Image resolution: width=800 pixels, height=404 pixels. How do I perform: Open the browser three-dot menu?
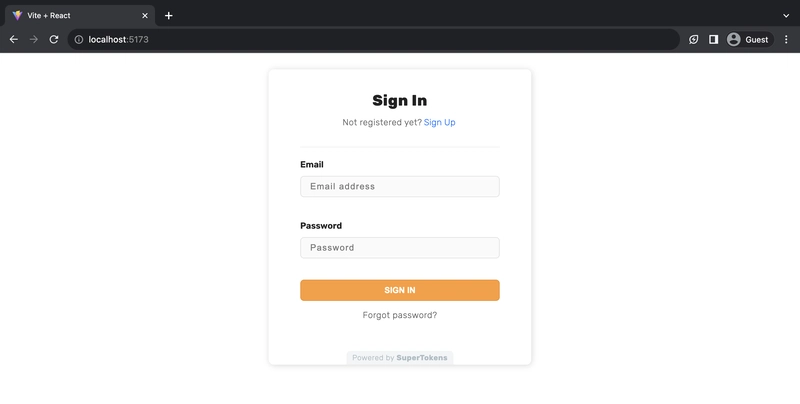[786, 39]
